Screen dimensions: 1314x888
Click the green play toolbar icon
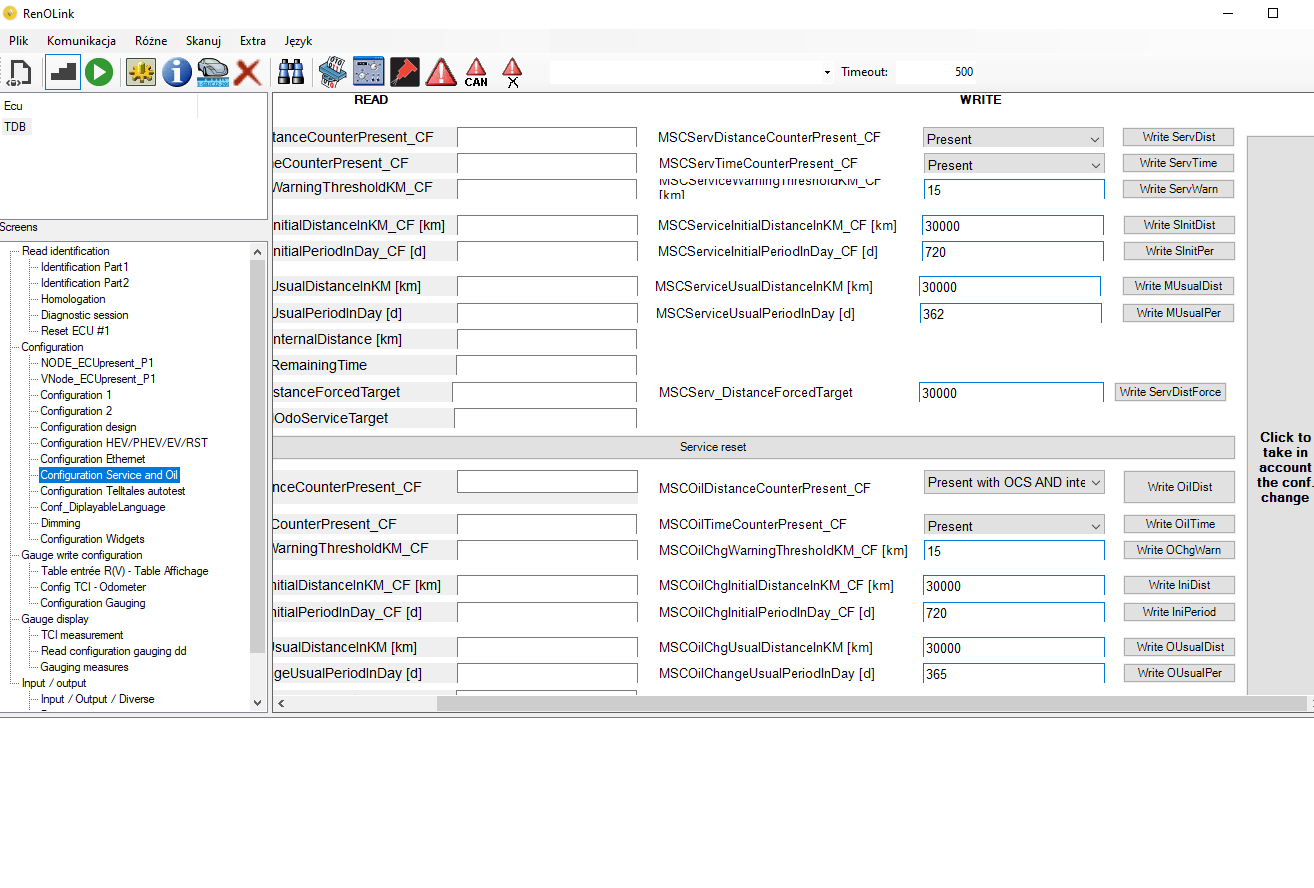pyautogui.click(x=99, y=72)
